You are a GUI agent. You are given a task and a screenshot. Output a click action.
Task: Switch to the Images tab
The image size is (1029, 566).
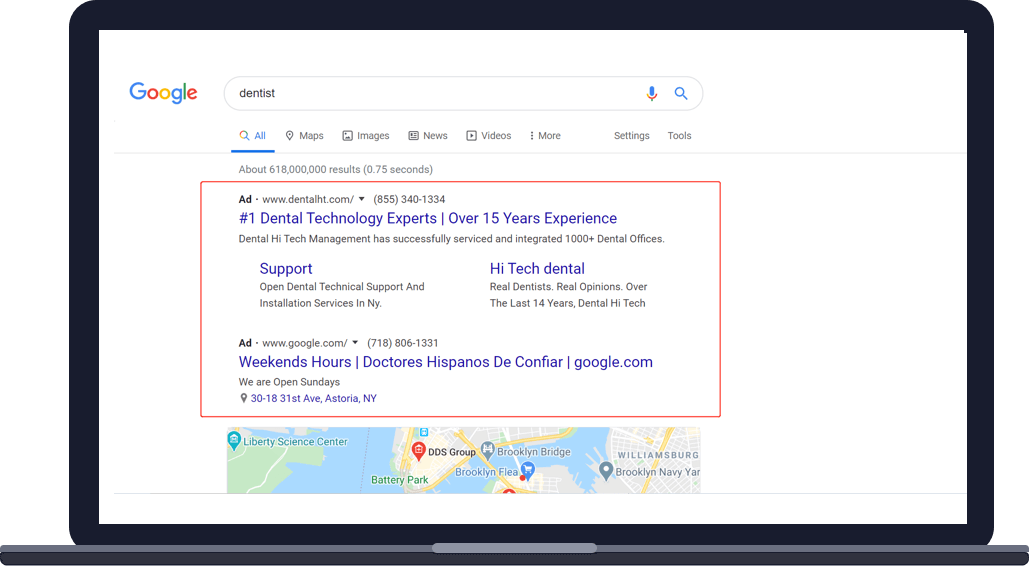tap(366, 136)
